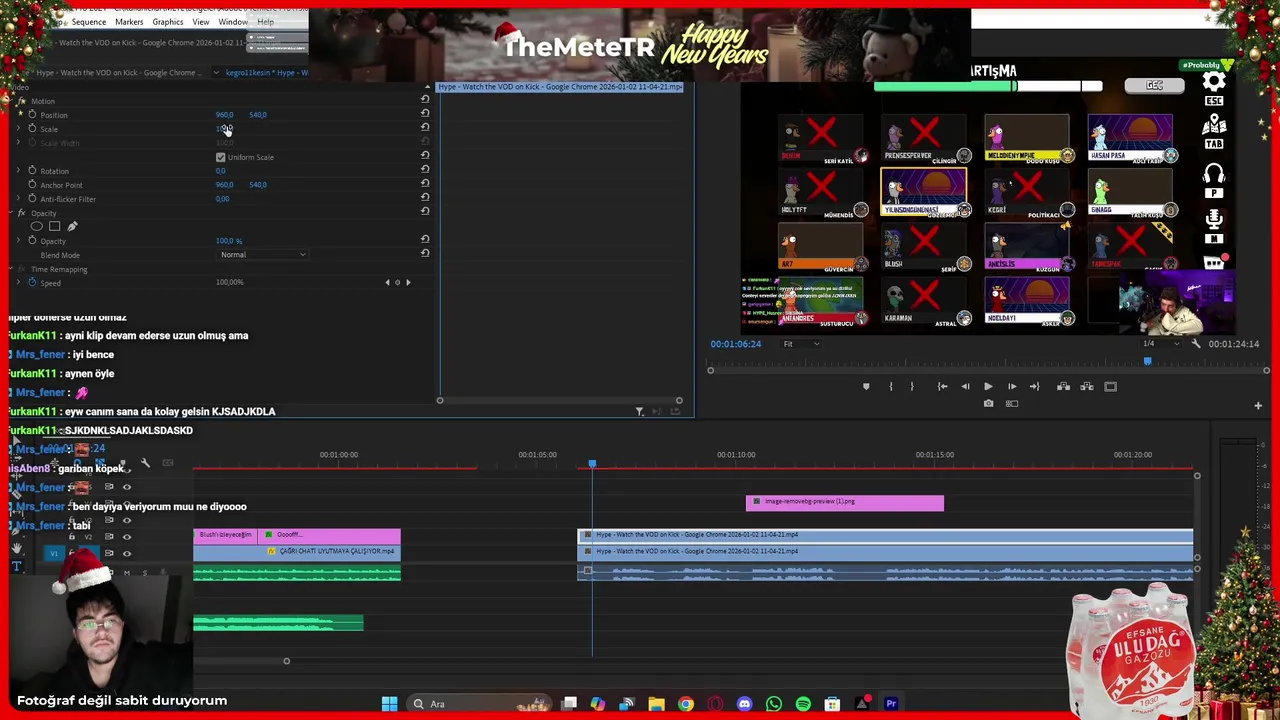Select free draw bezier pen mask

click(x=72, y=227)
